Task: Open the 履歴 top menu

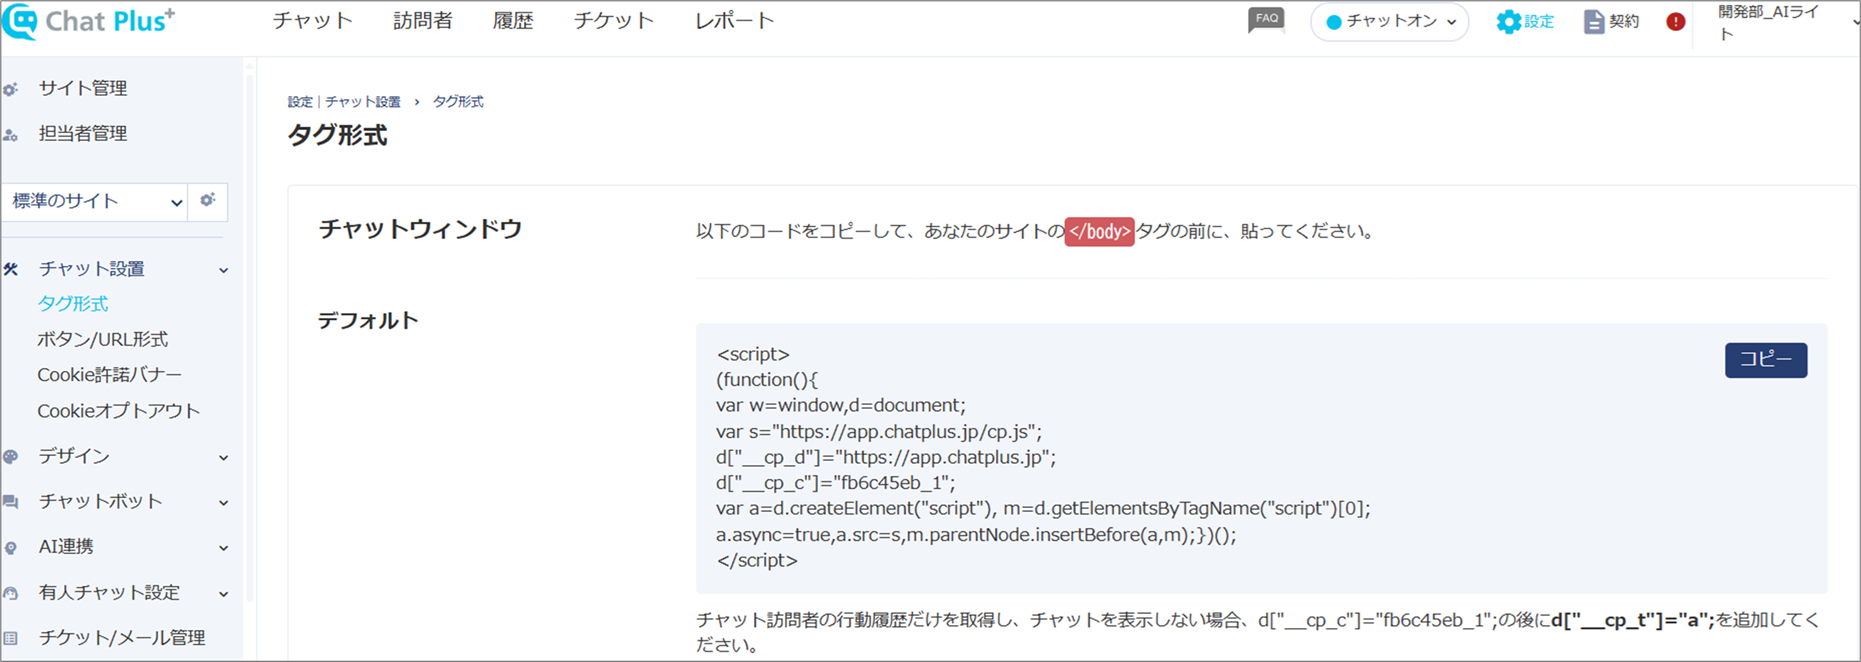Action: 513,21
